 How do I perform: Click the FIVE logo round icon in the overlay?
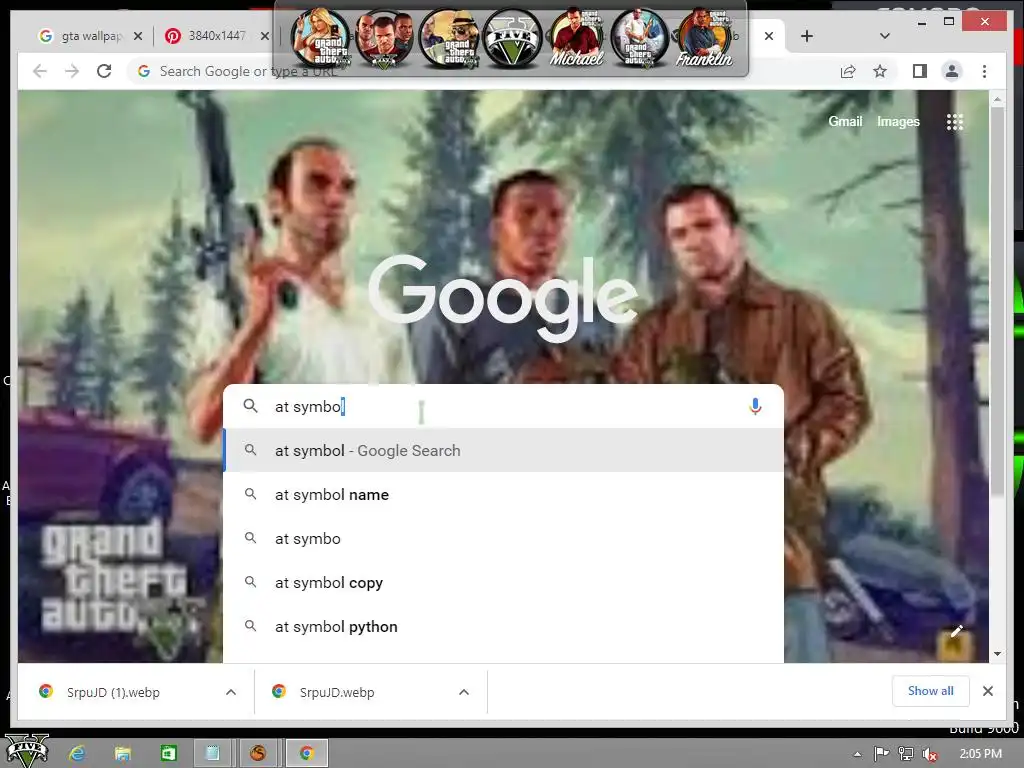[513, 39]
